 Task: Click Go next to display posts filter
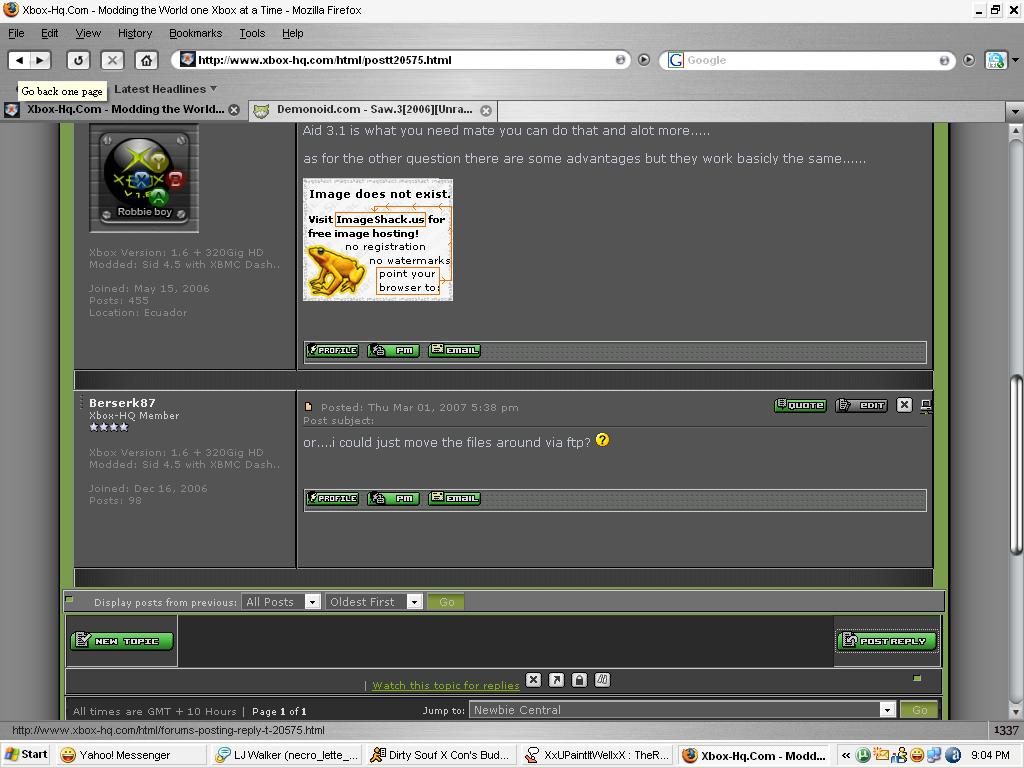(446, 602)
